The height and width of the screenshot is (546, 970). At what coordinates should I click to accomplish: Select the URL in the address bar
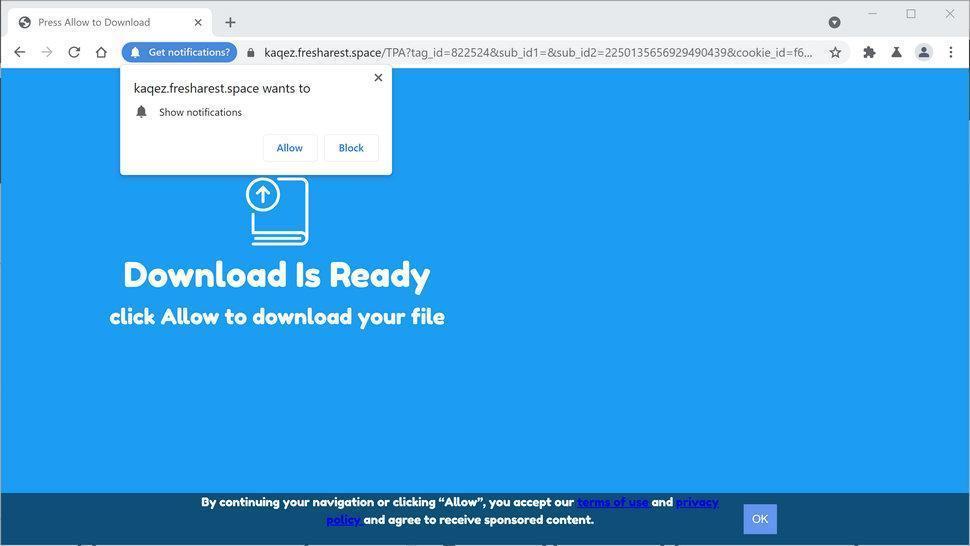538,53
